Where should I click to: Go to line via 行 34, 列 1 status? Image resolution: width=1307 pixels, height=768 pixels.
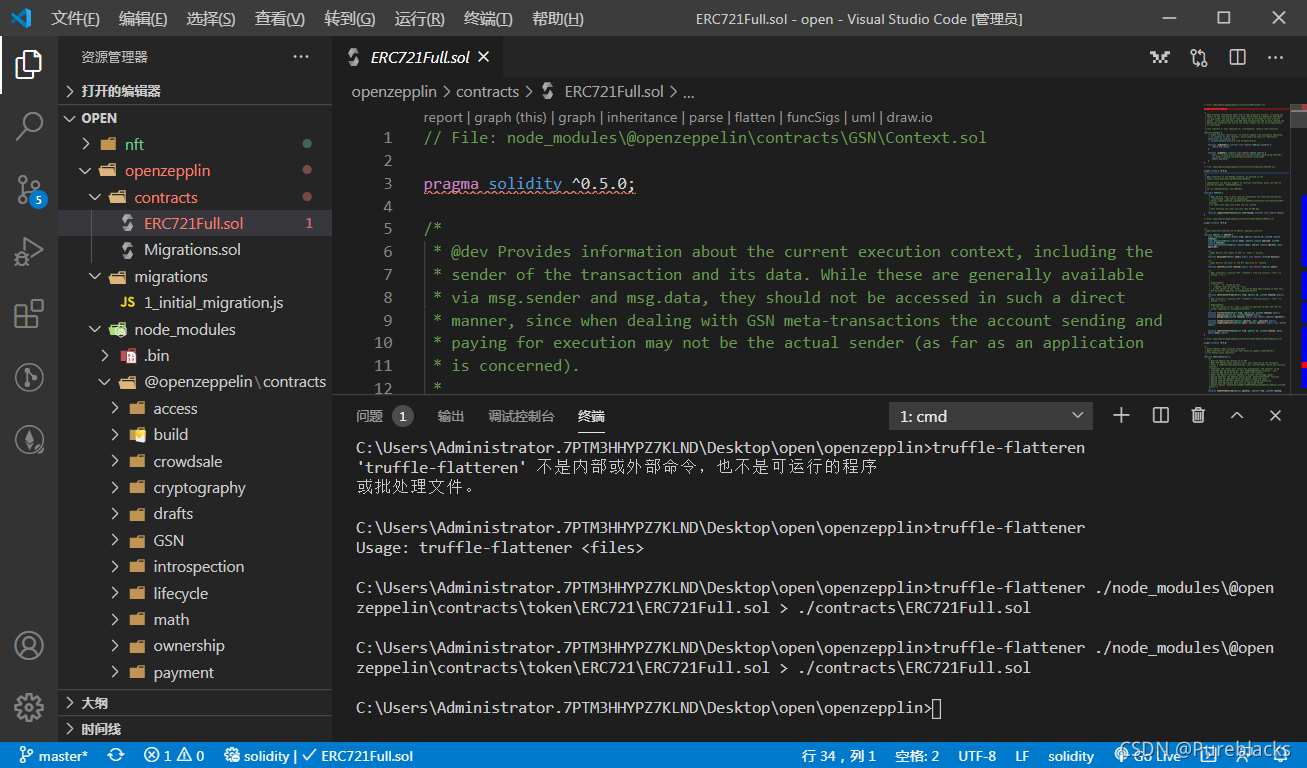[x=838, y=756]
